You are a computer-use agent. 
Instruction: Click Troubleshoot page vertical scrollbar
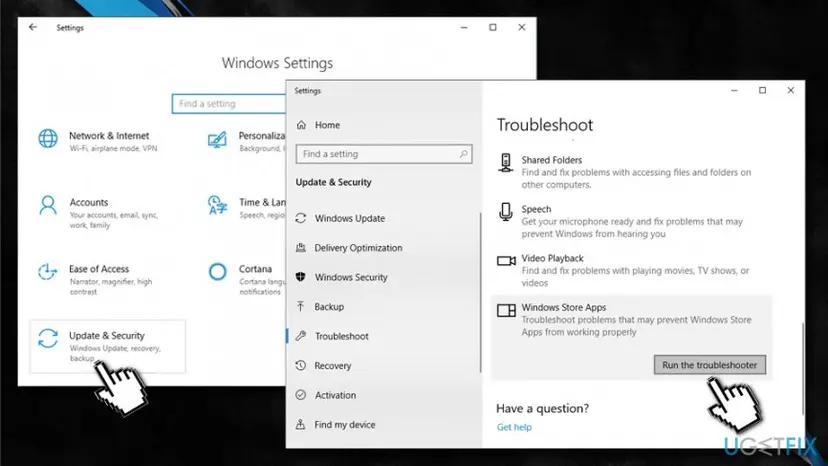[x=802, y=368]
